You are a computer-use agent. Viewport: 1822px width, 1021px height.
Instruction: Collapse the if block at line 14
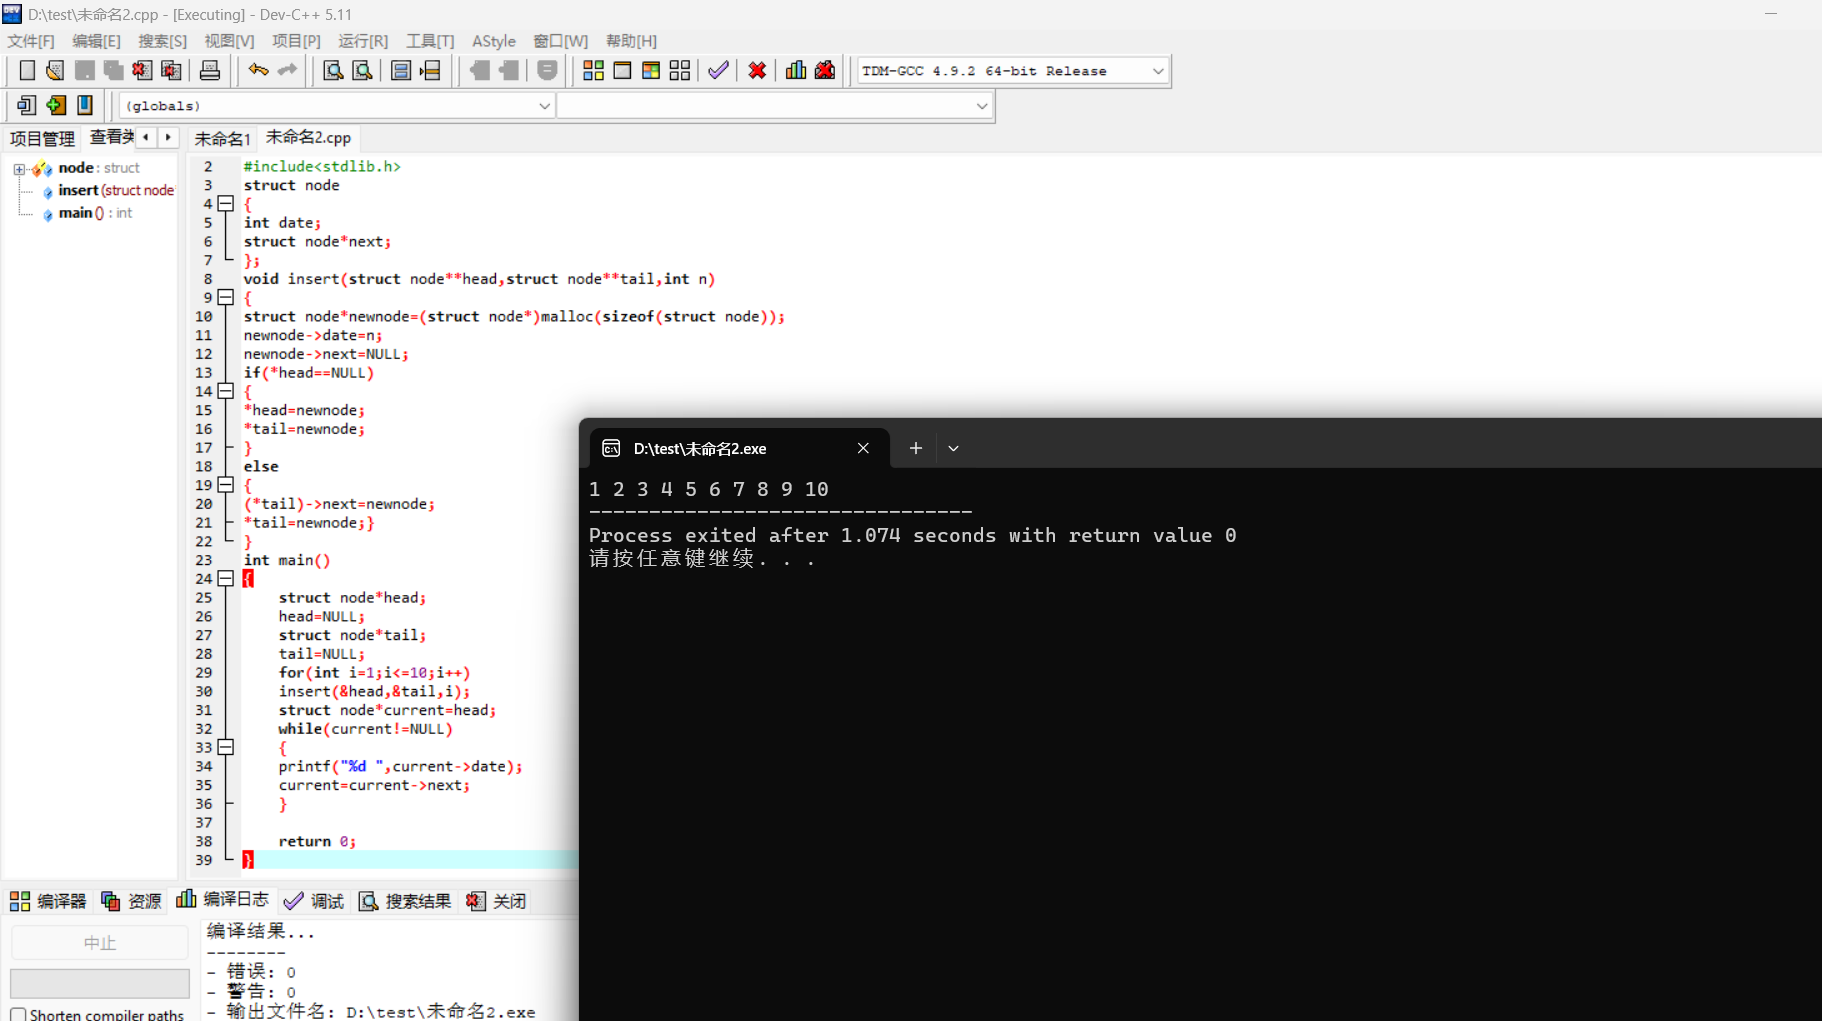[226, 391]
